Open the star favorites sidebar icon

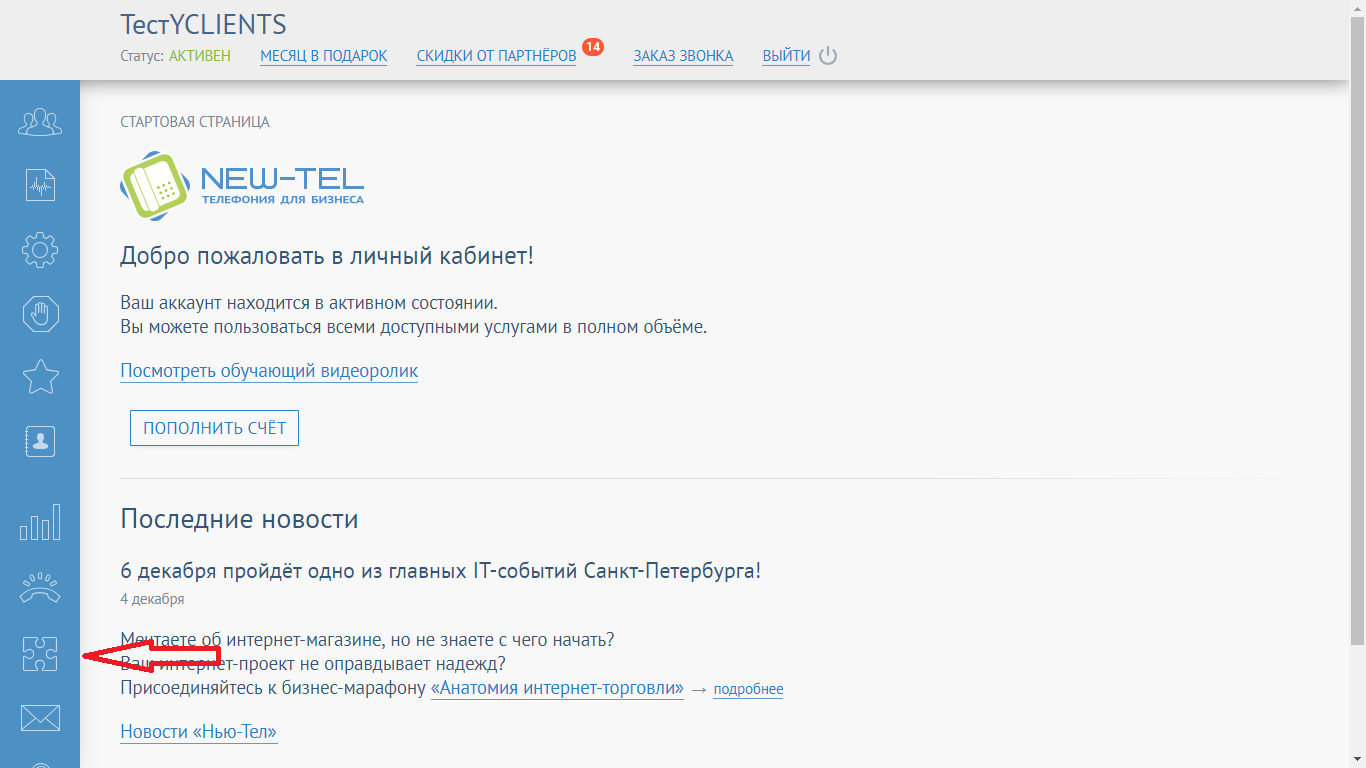(40, 377)
